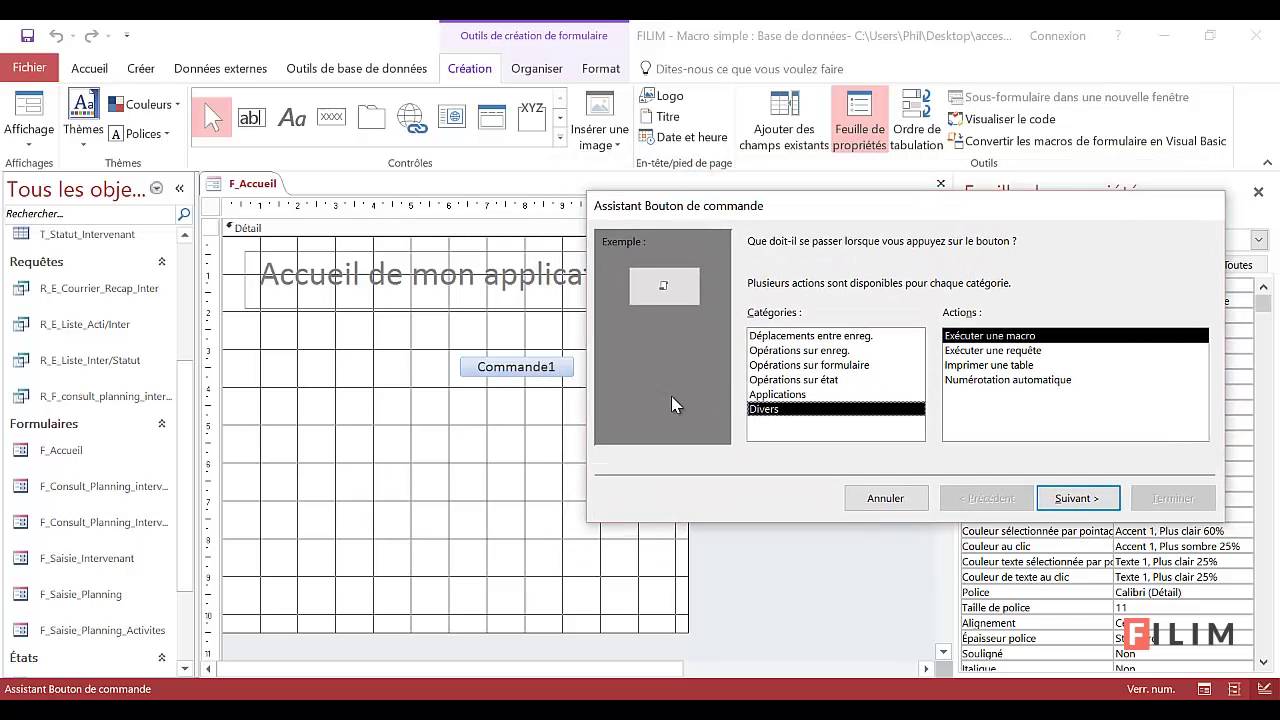Select Déplacements entre enreg. category
This screenshot has height=720, width=1280.
pyautogui.click(x=836, y=336)
